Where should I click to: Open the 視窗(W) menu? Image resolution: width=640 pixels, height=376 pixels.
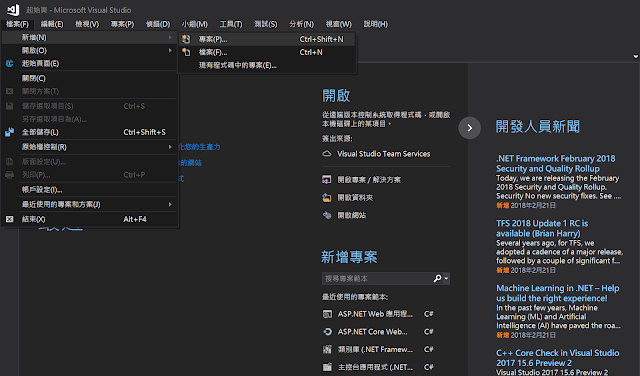tap(338, 24)
